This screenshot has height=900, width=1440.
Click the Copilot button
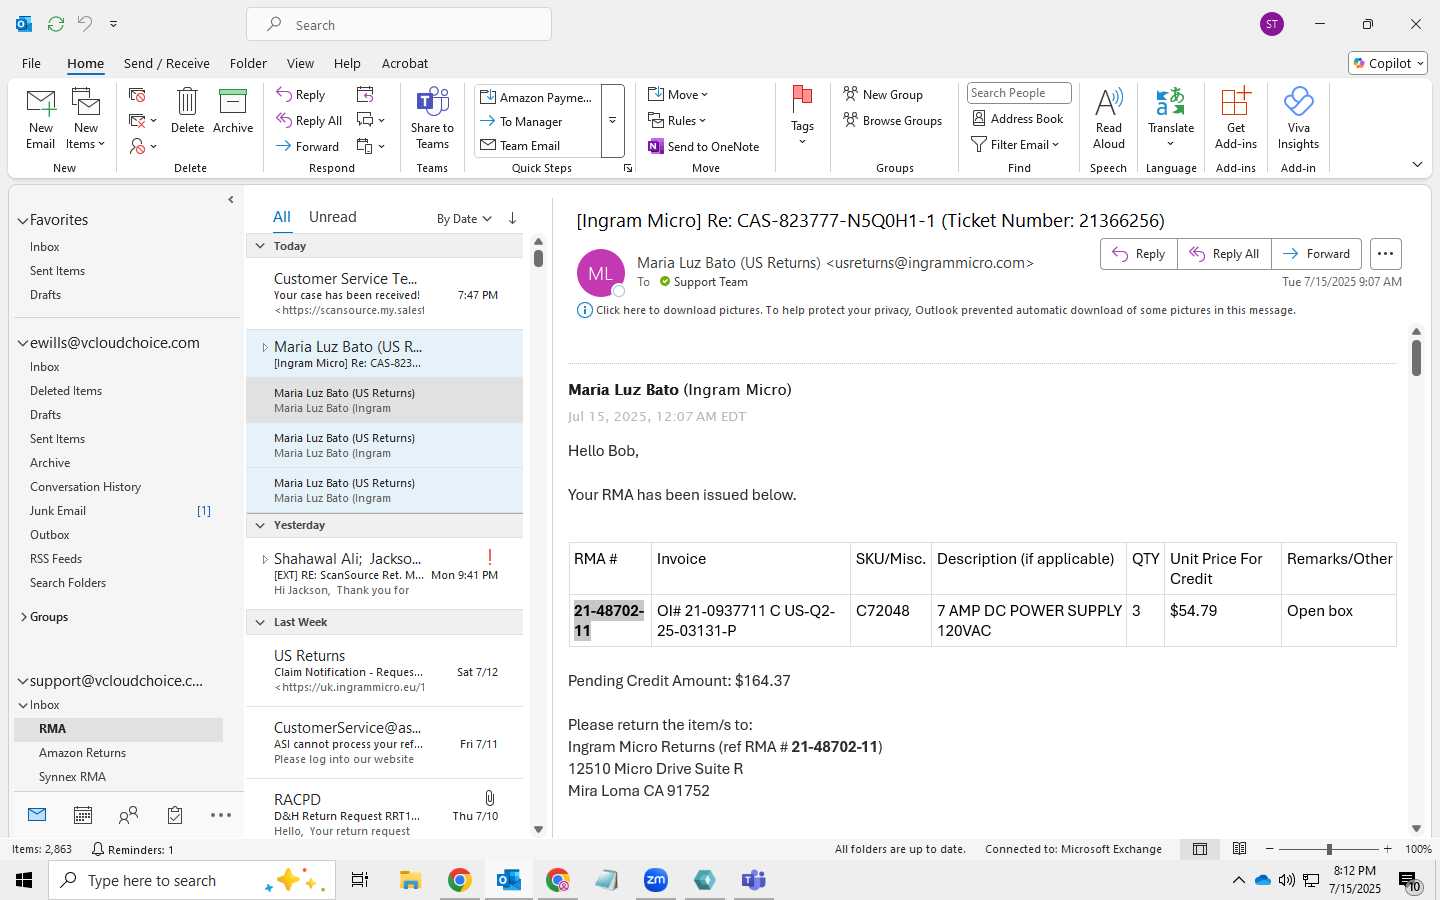pyautogui.click(x=1388, y=63)
